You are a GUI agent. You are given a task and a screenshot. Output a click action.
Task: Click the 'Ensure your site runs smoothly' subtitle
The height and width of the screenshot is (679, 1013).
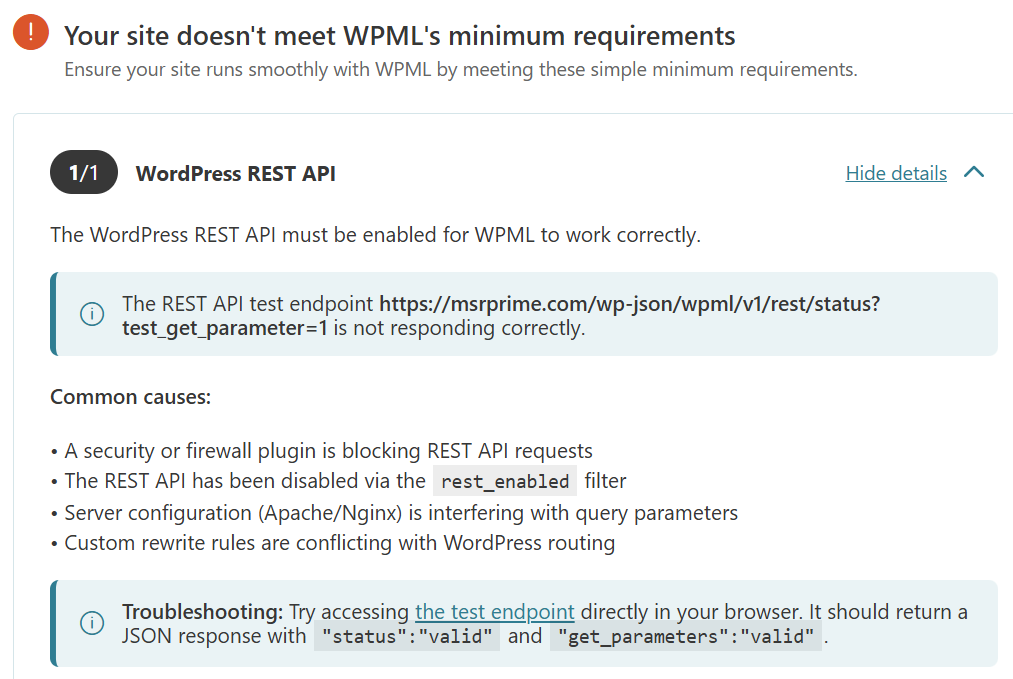[x=460, y=70]
